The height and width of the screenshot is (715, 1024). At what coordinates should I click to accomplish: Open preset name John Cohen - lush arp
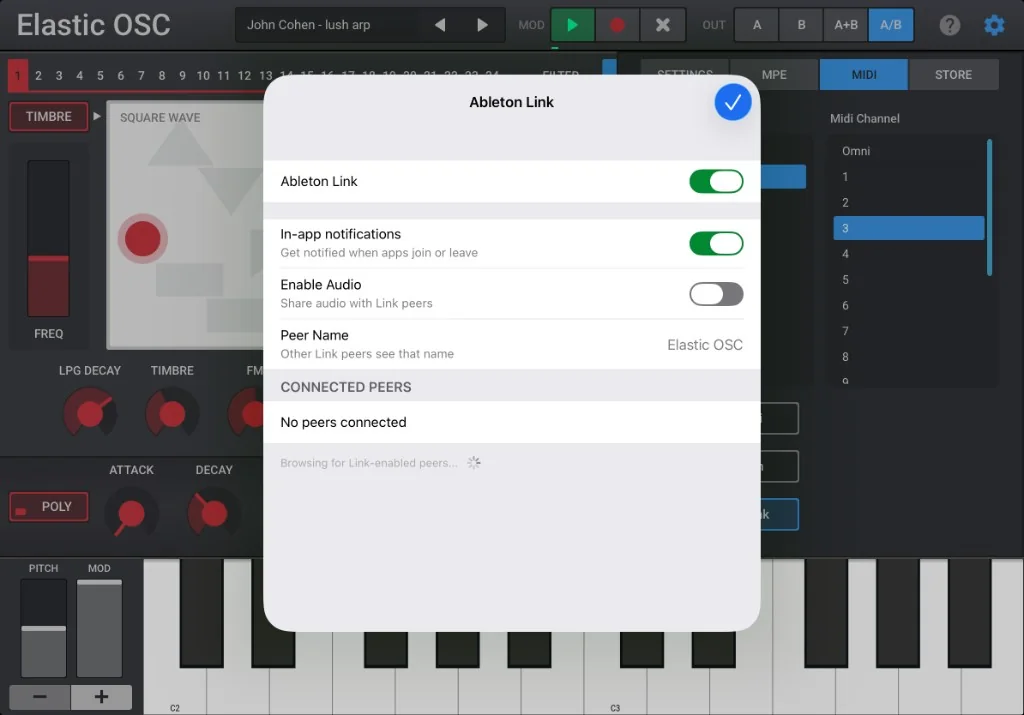click(308, 25)
